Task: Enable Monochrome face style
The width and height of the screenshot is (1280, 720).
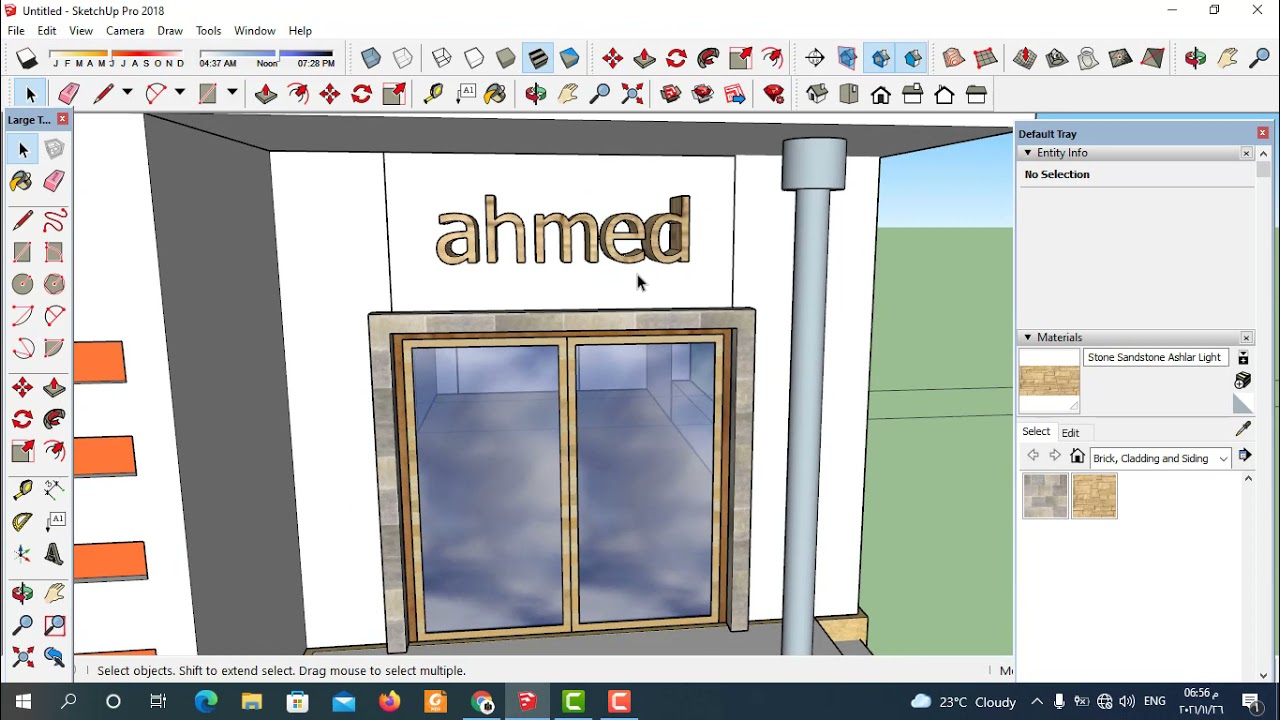Action: point(570,58)
